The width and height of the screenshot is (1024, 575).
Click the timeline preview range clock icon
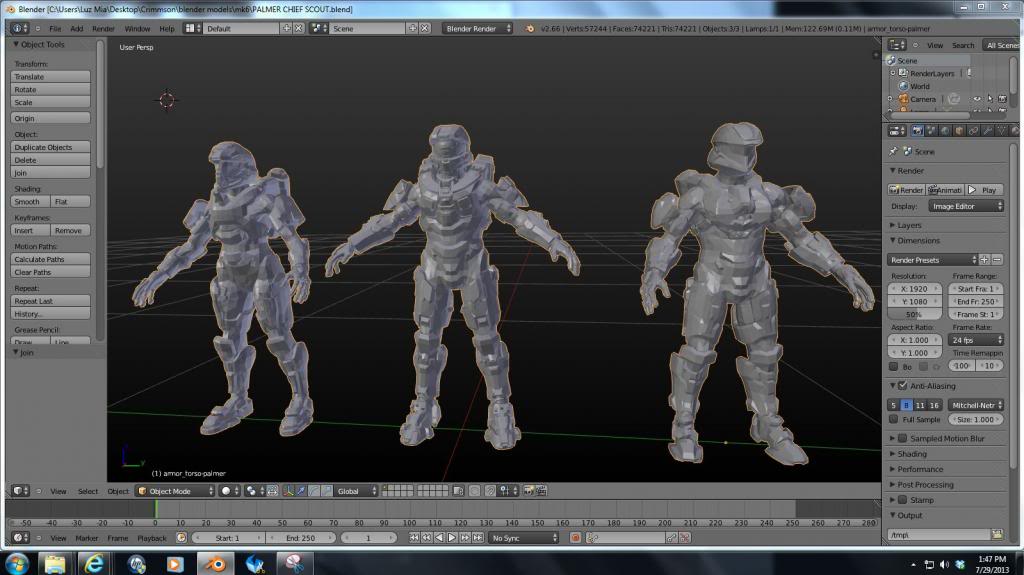(x=182, y=538)
